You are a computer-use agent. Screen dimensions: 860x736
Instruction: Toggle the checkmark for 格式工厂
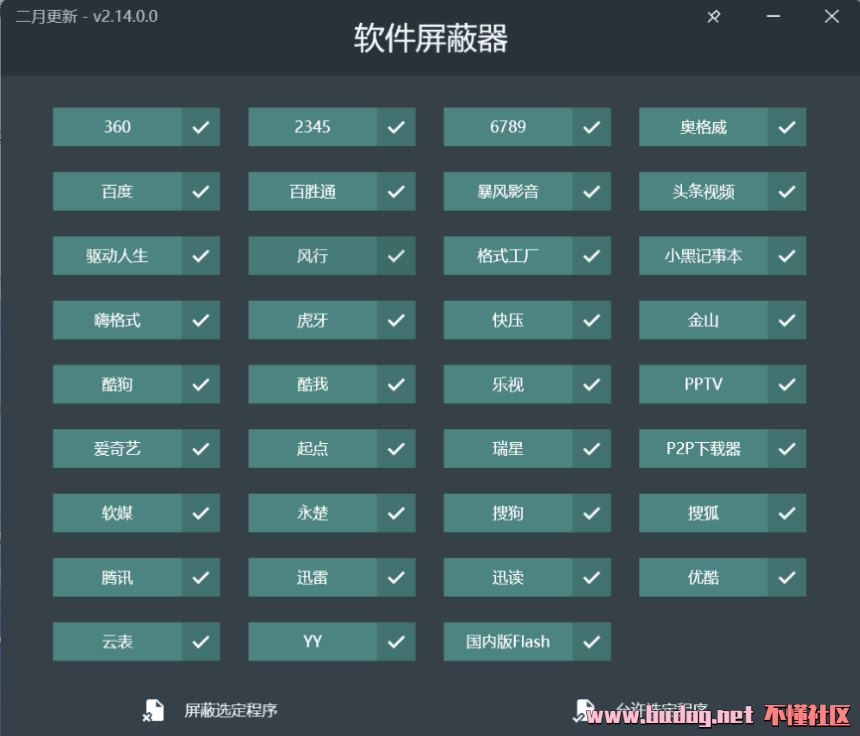click(x=591, y=256)
